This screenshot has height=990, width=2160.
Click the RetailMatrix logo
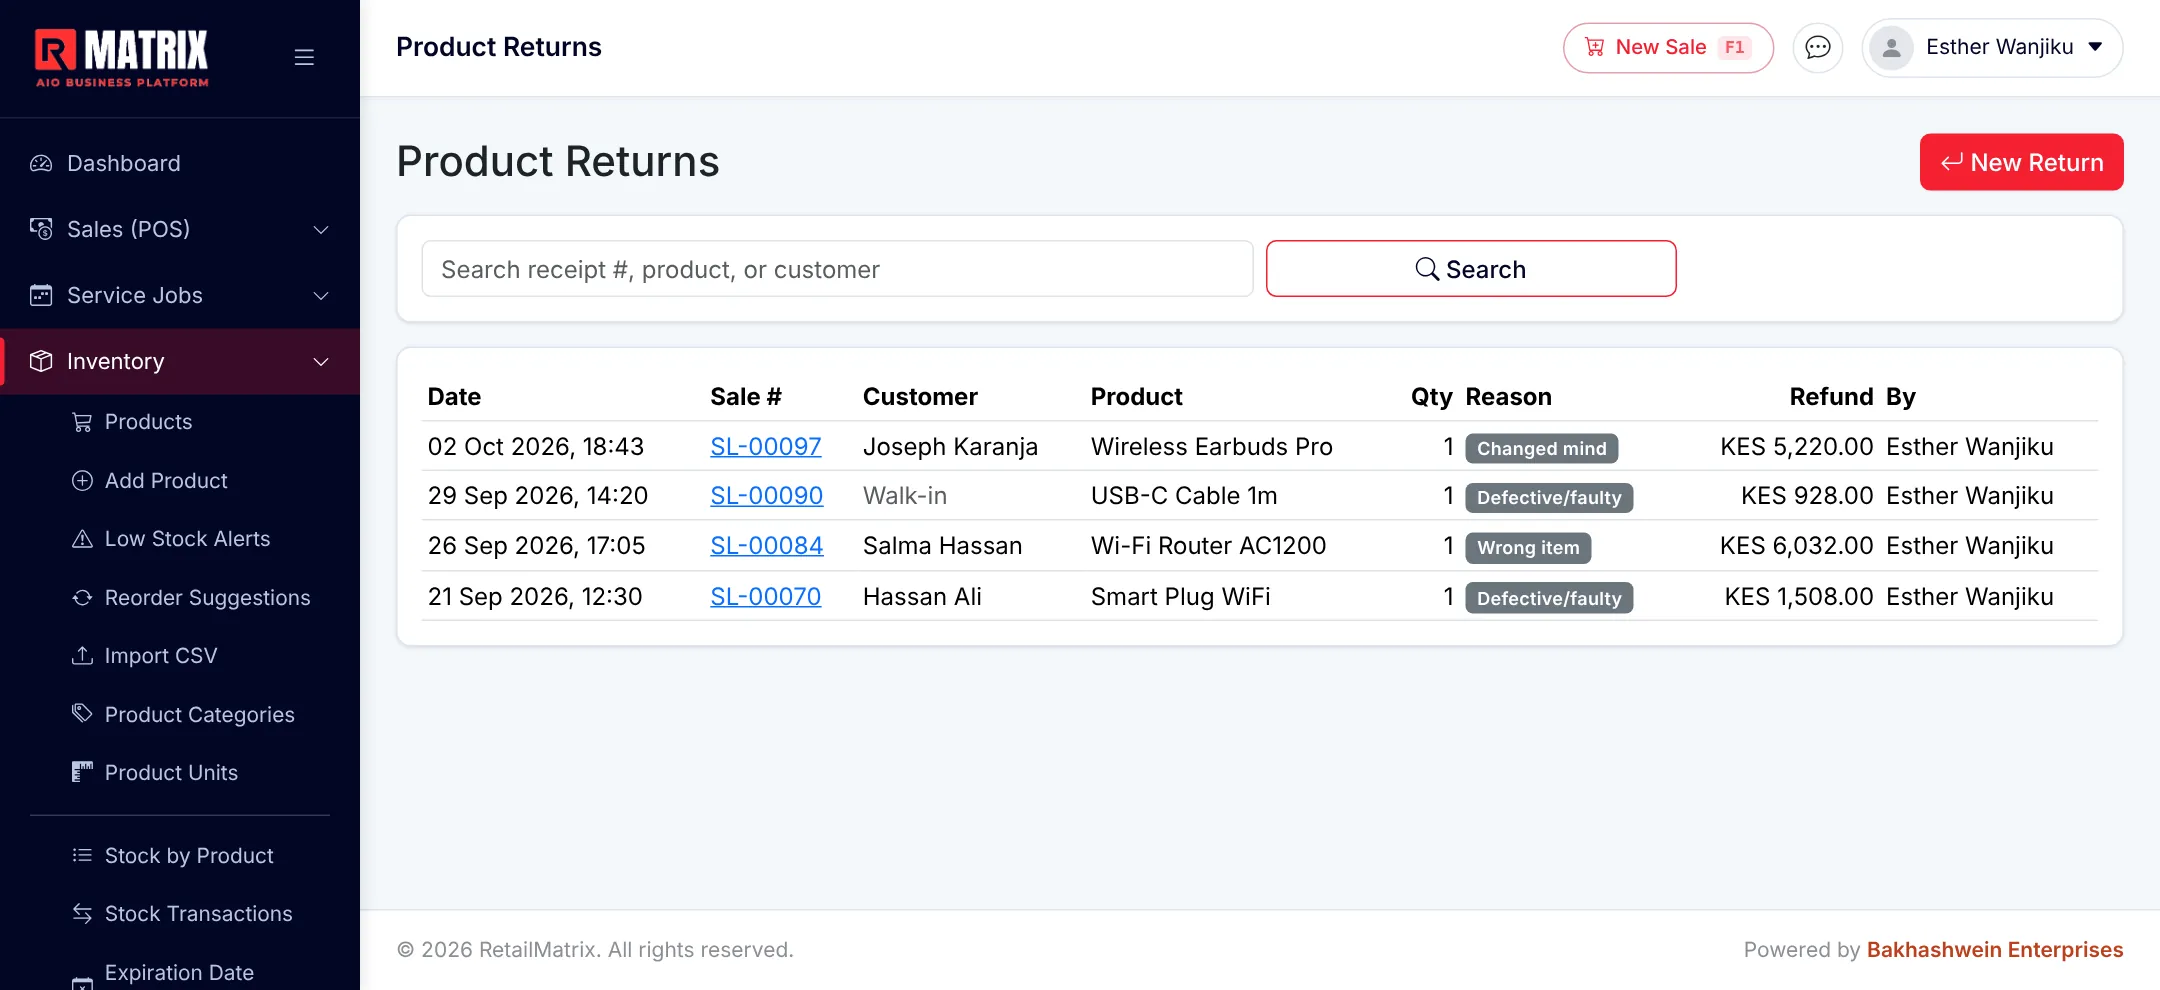point(122,57)
